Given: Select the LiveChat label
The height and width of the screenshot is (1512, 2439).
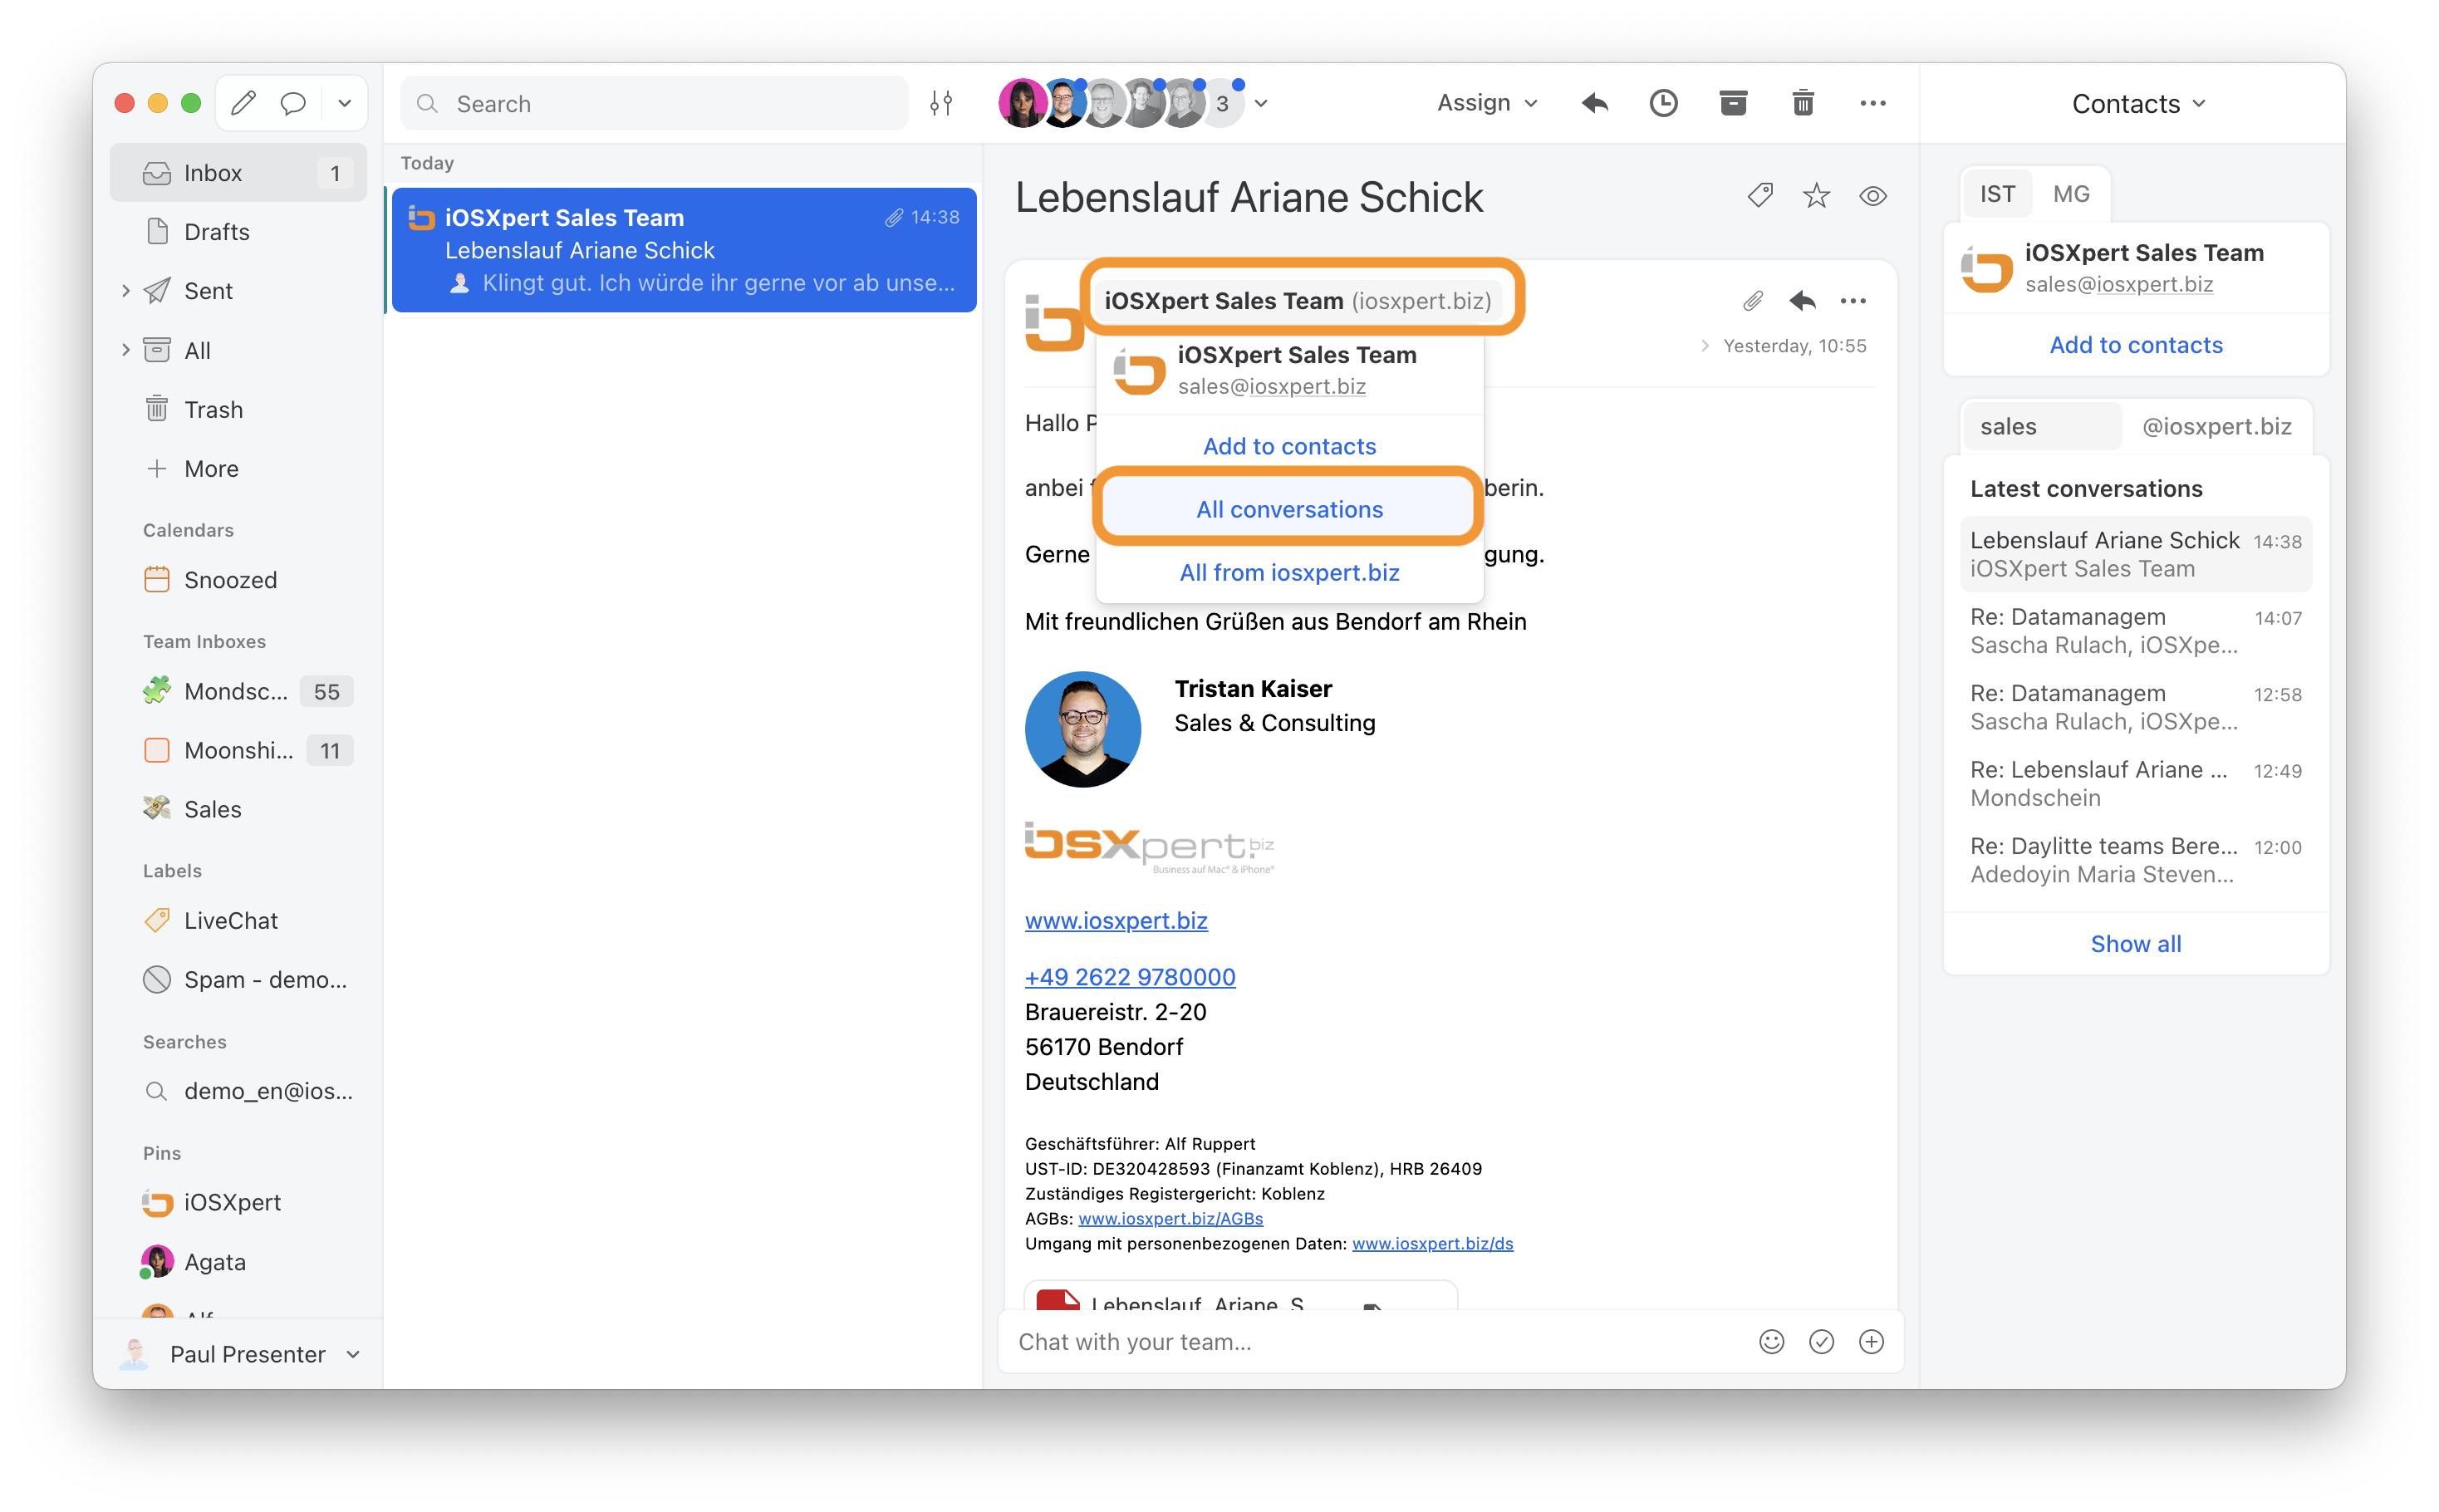Looking at the screenshot, I should (x=238, y=920).
